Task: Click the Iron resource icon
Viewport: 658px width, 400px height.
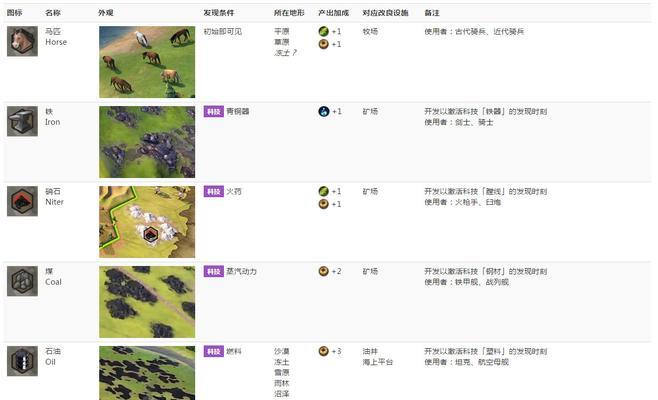Action: coord(22,121)
